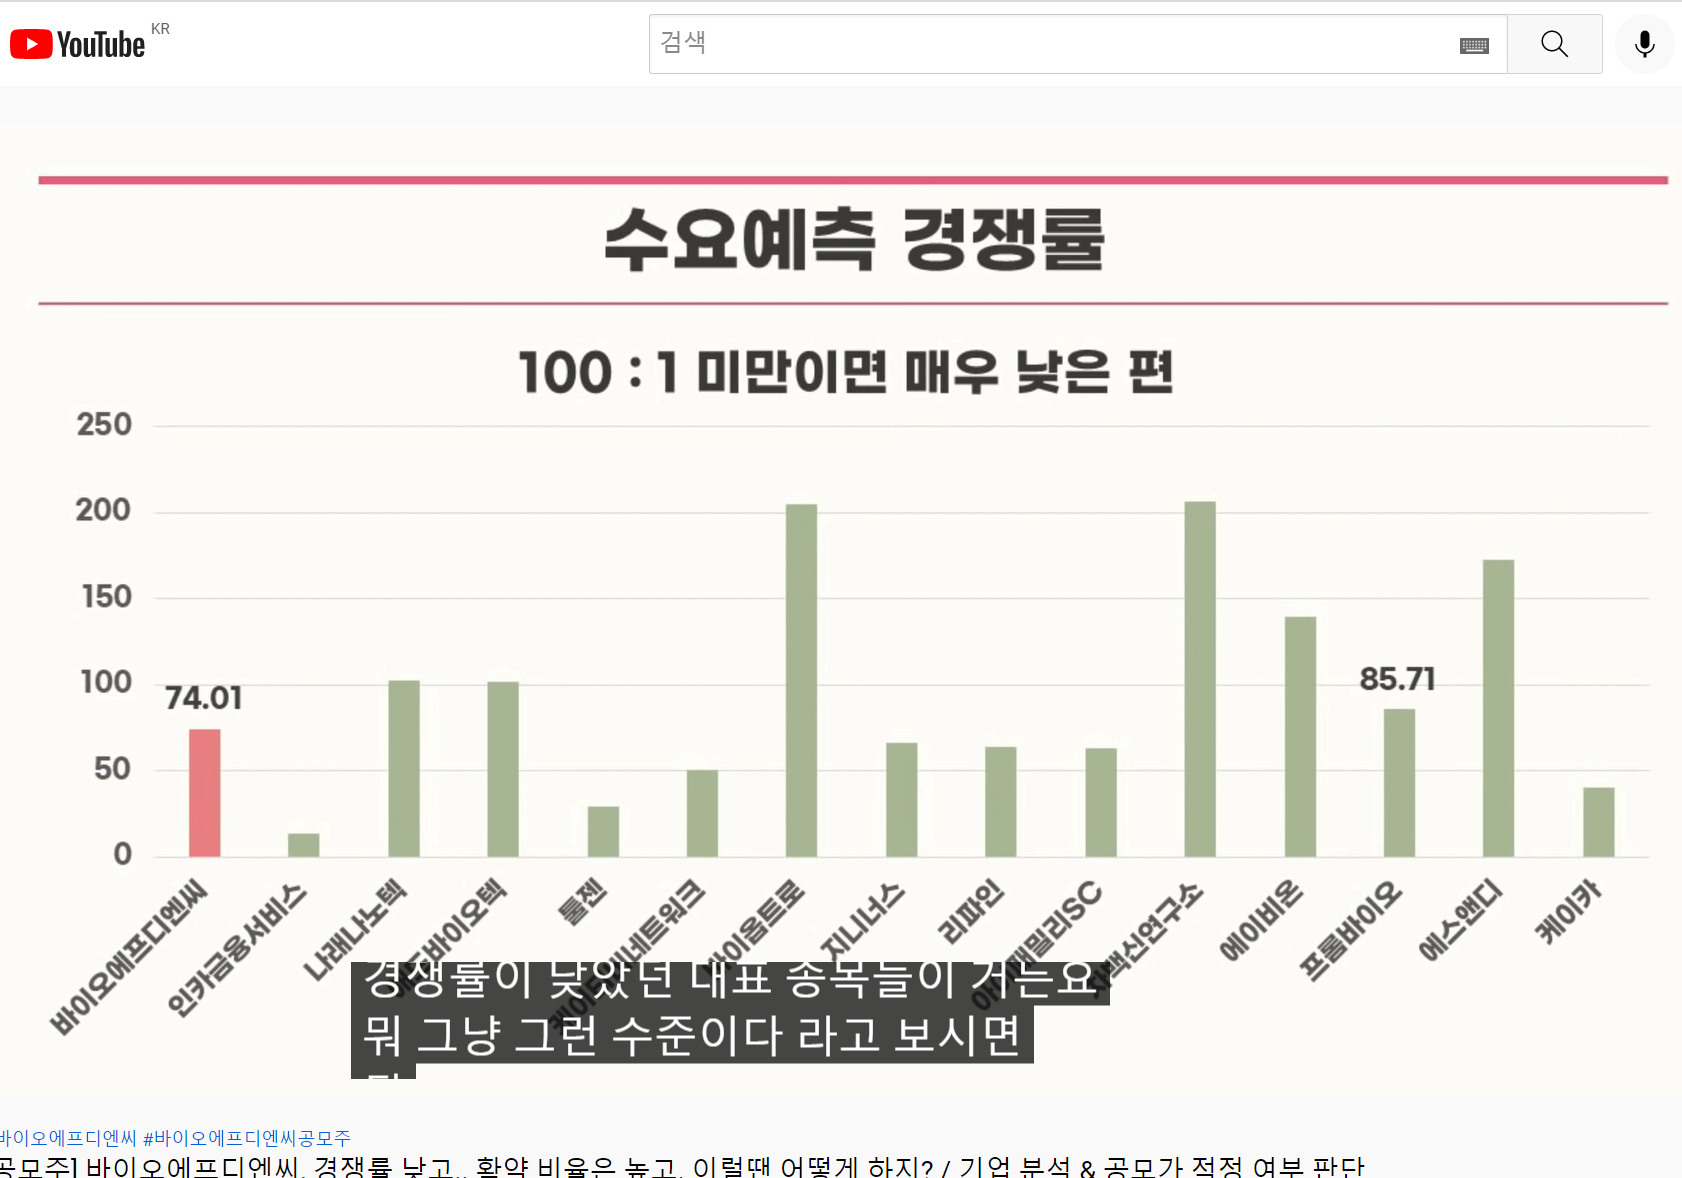This screenshot has width=1682, height=1178.
Task: Open the on-screen keyboard icon in search box
Action: click(1474, 45)
